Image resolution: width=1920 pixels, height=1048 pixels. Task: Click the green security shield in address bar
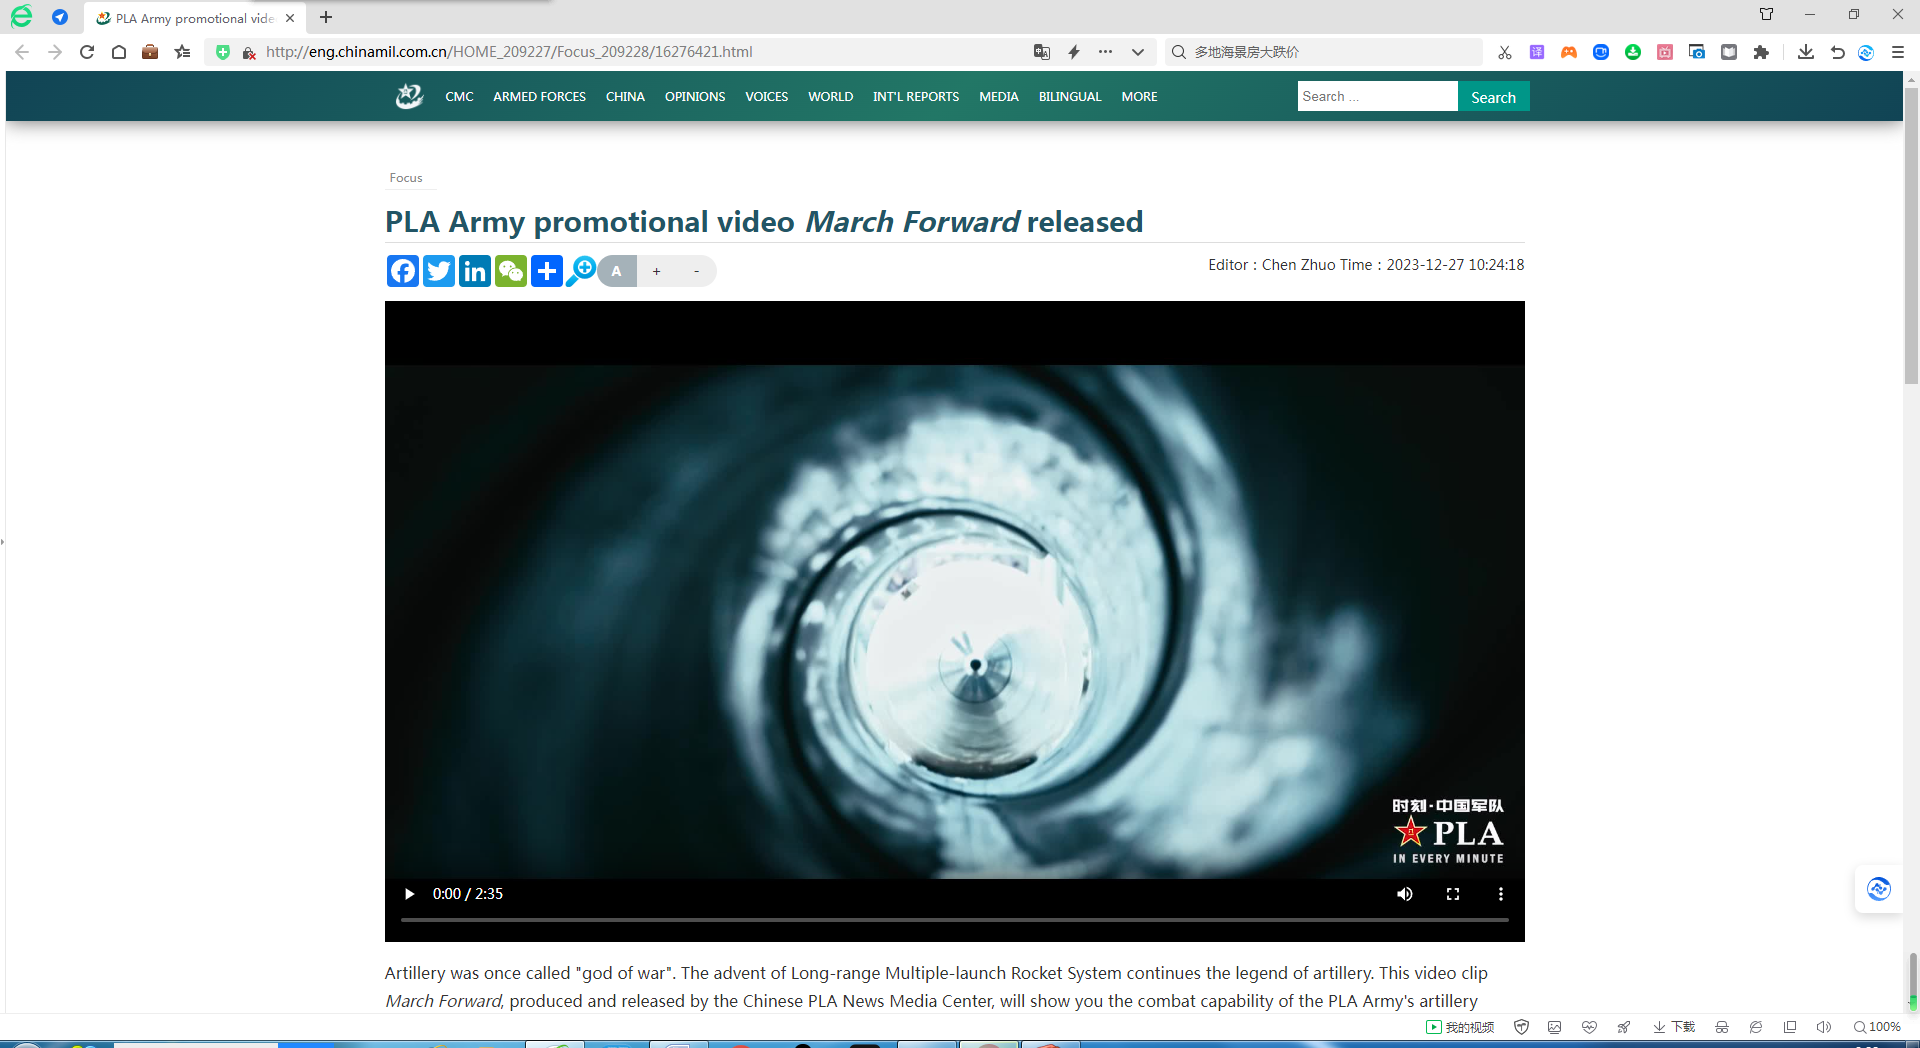(x=223, y=52)
